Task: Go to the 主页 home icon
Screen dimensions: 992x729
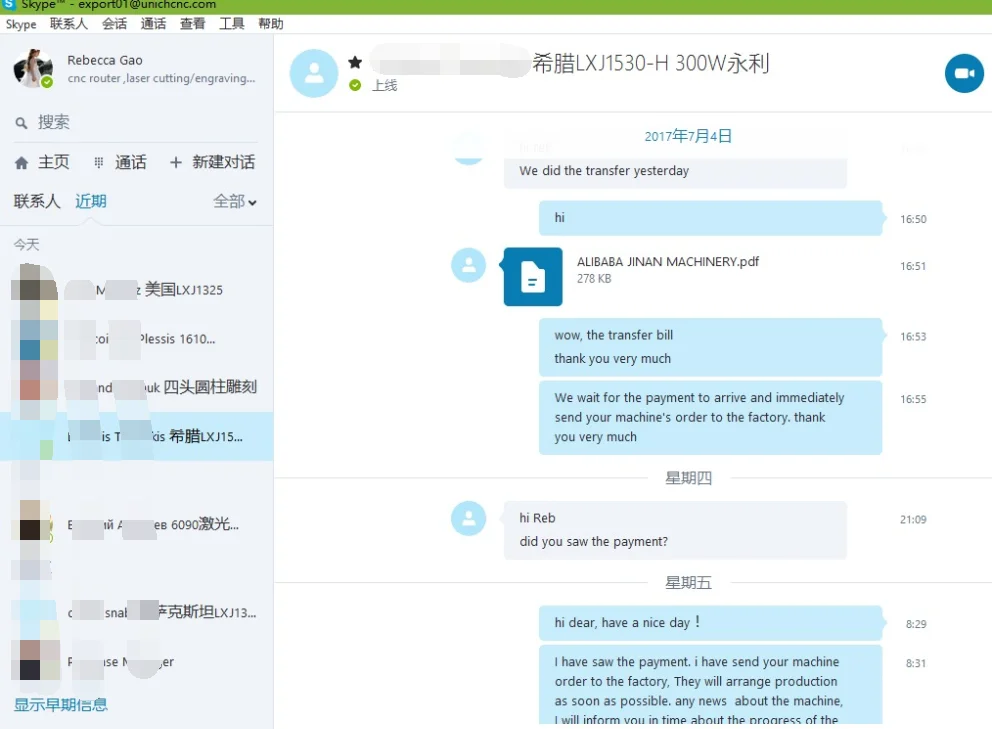Action: pyautogui.click(x=22, y=163)
